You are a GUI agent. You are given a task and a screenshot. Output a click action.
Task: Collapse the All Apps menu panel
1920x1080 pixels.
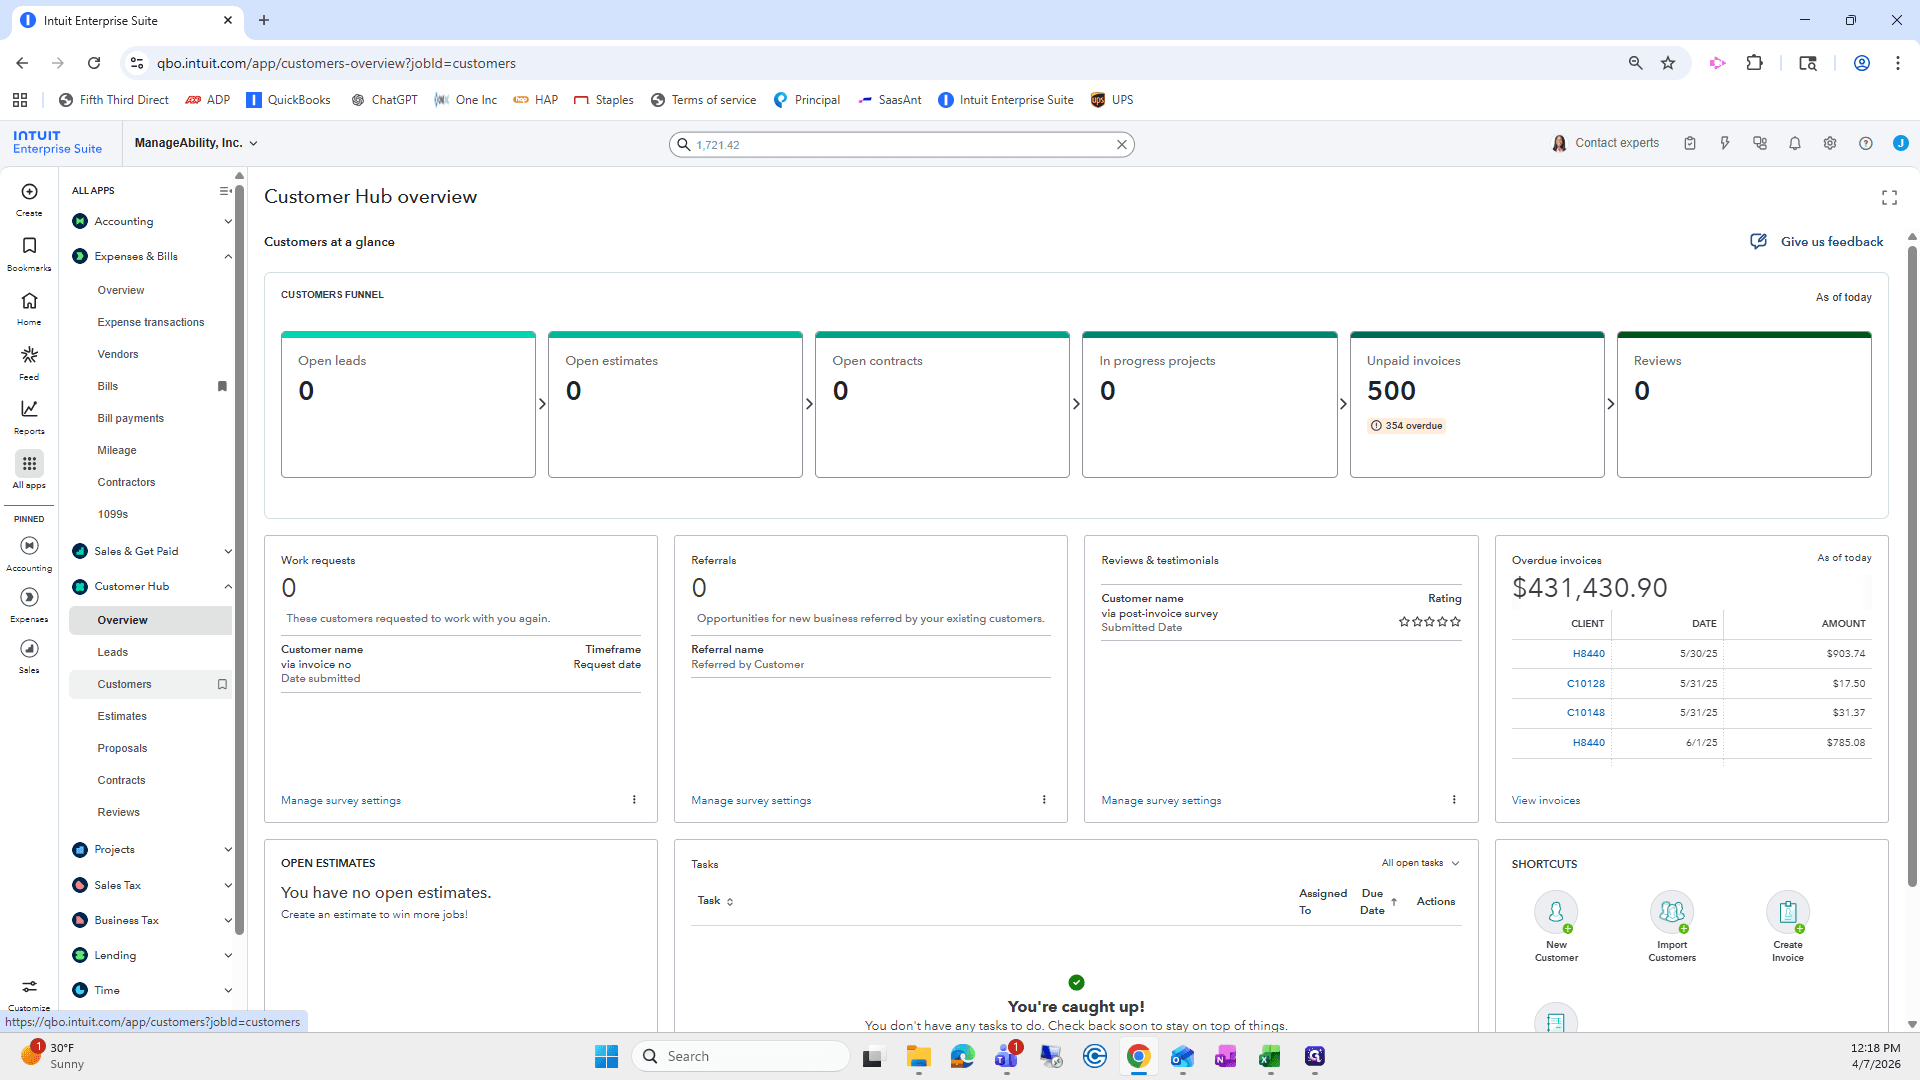tap(225, 191)
